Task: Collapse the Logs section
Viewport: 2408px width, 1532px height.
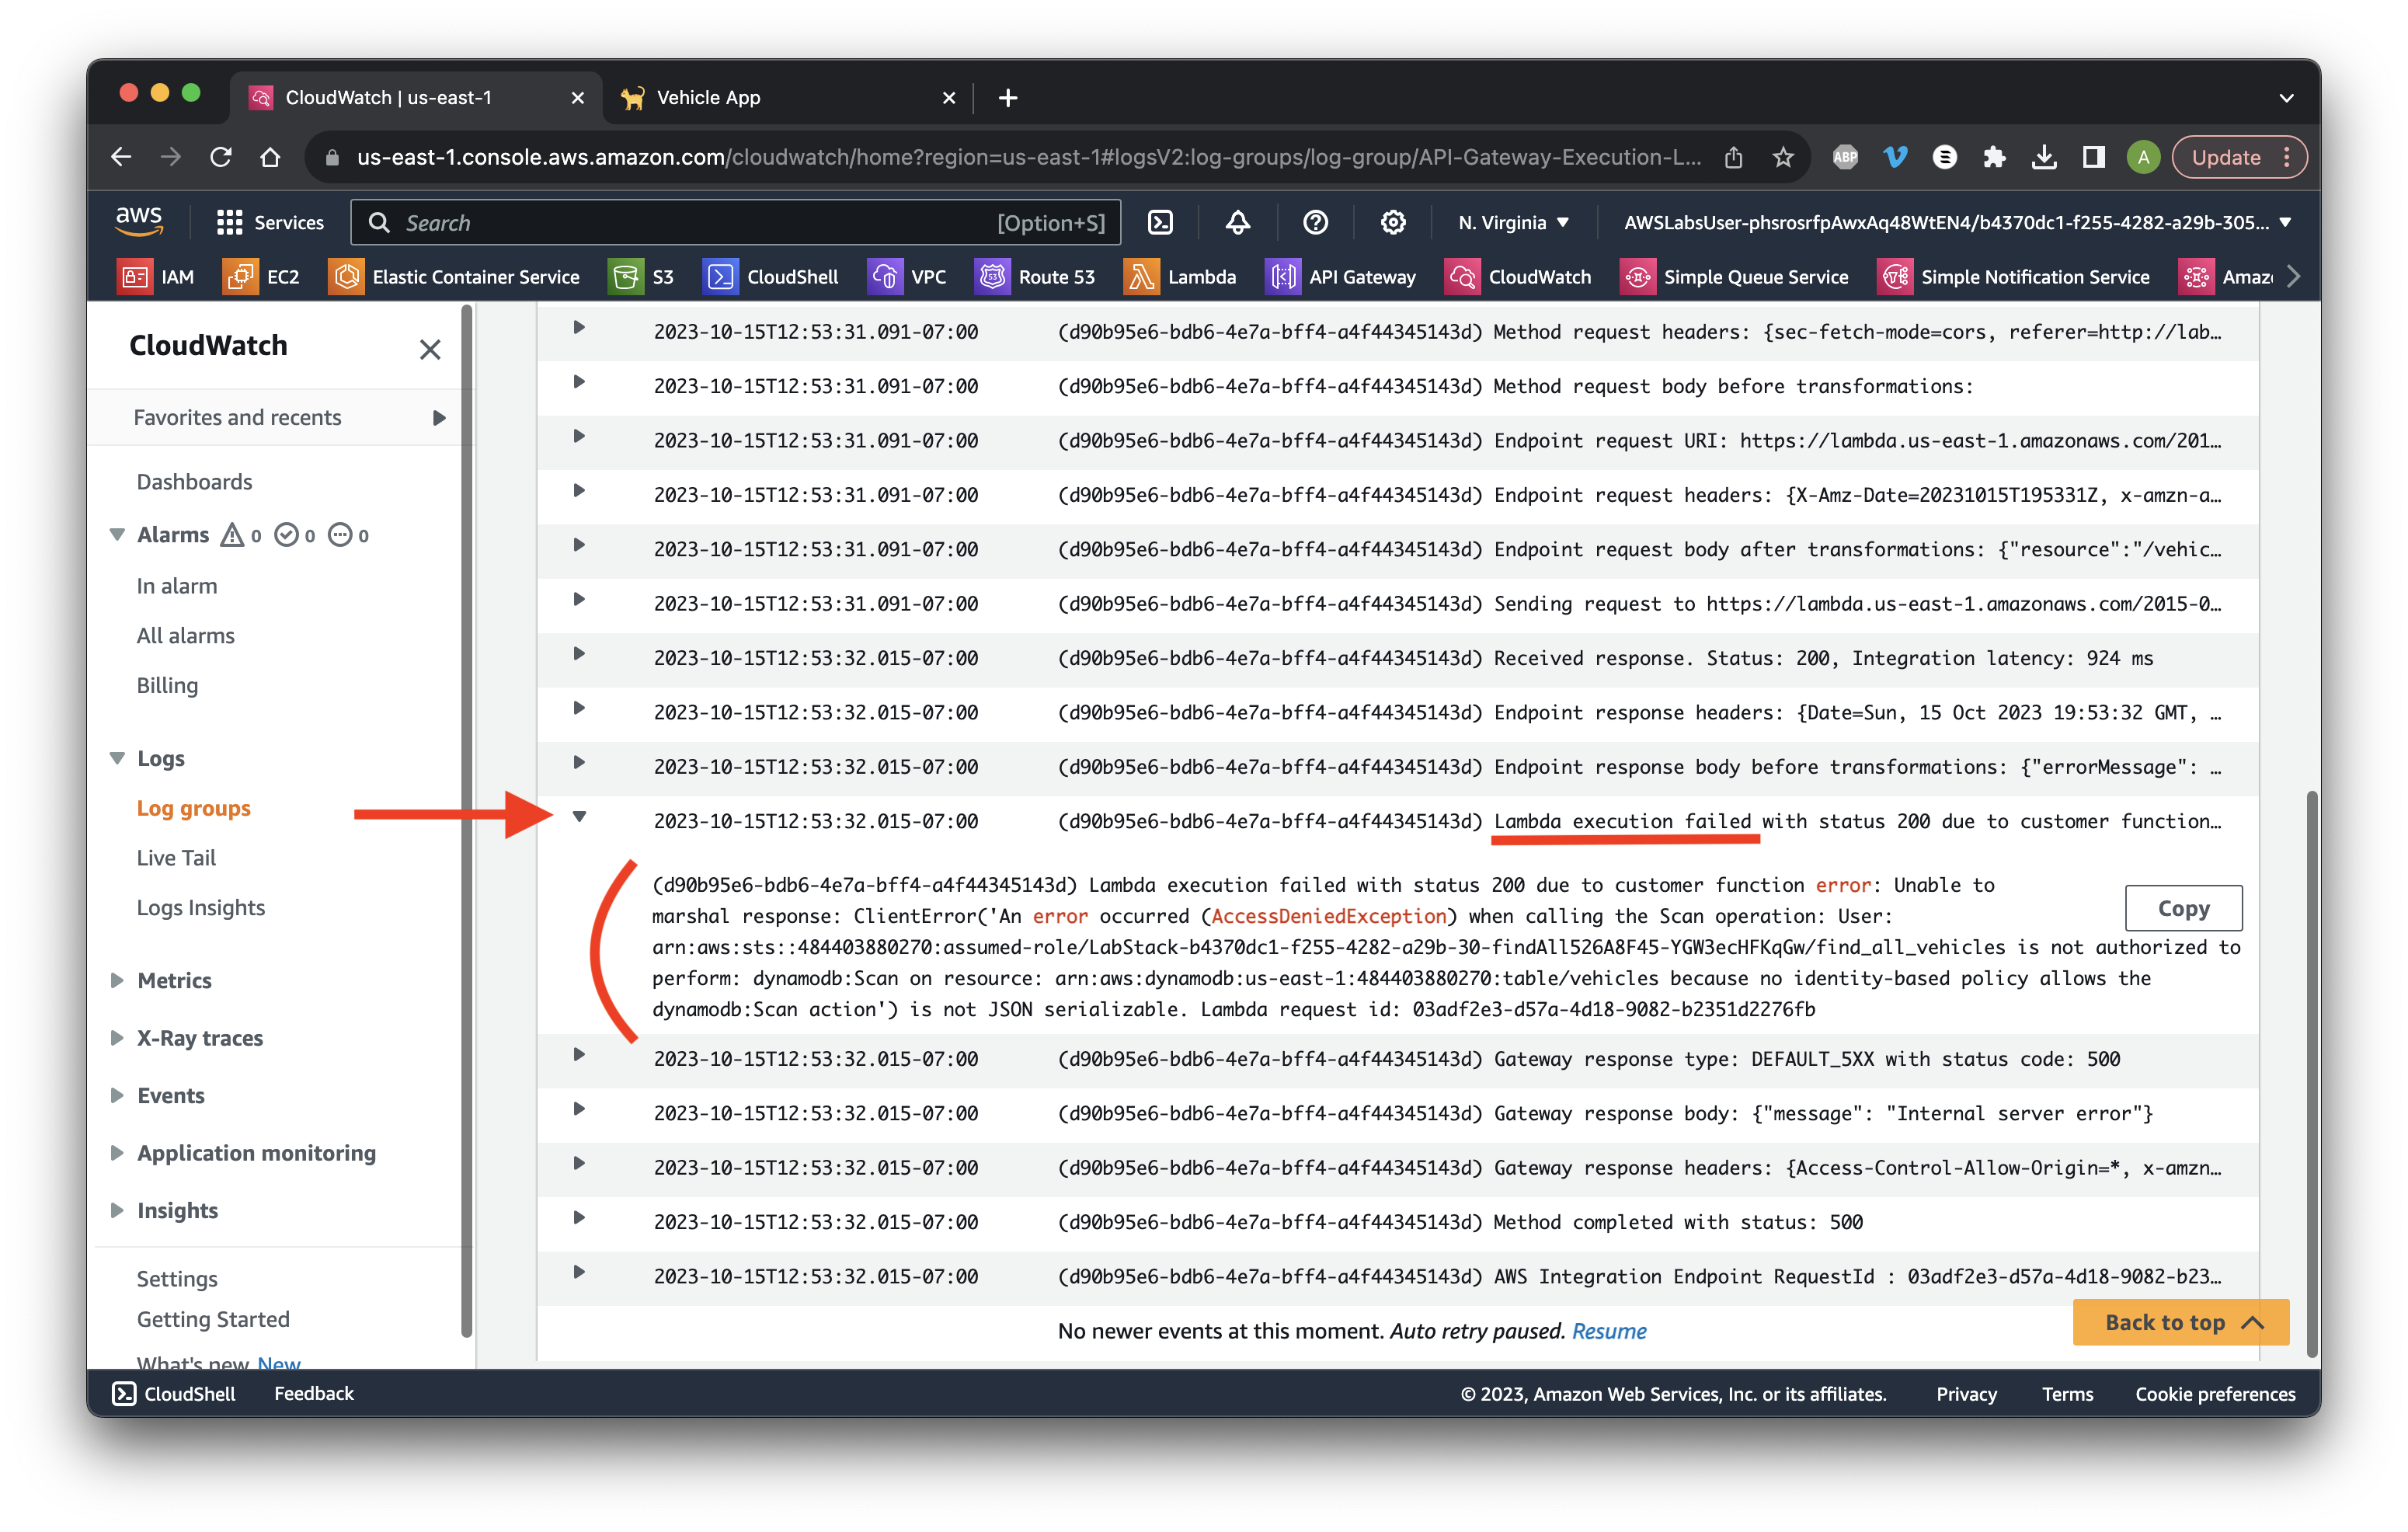Action: (x=117, y=758)
